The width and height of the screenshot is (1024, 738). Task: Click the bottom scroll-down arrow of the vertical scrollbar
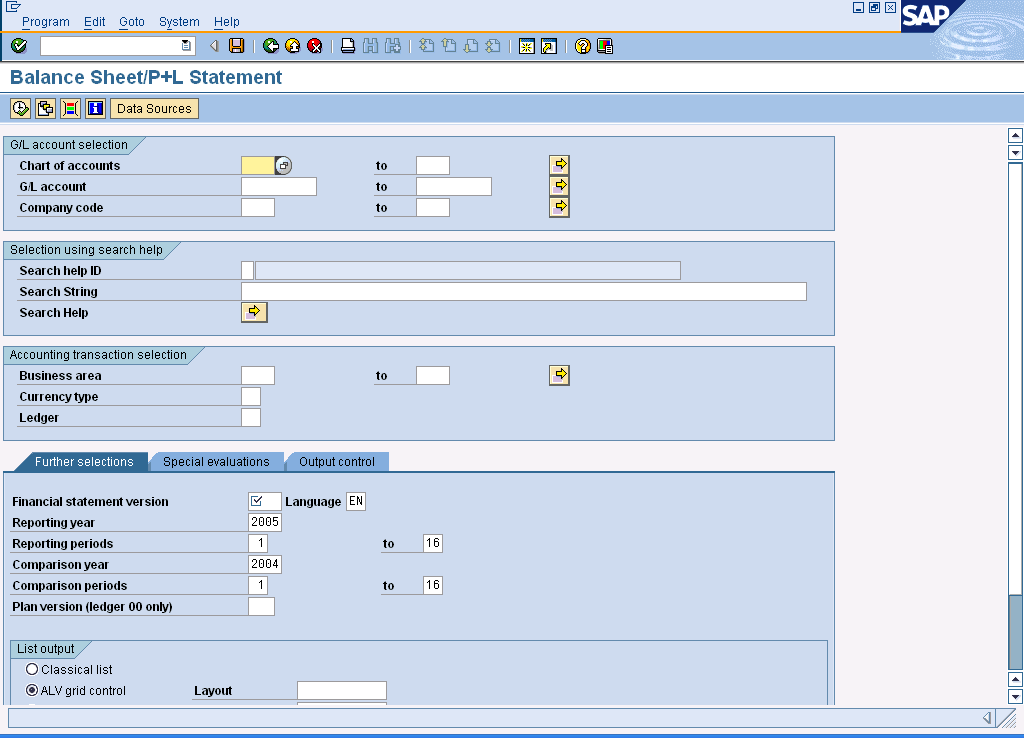point(1015,697)
